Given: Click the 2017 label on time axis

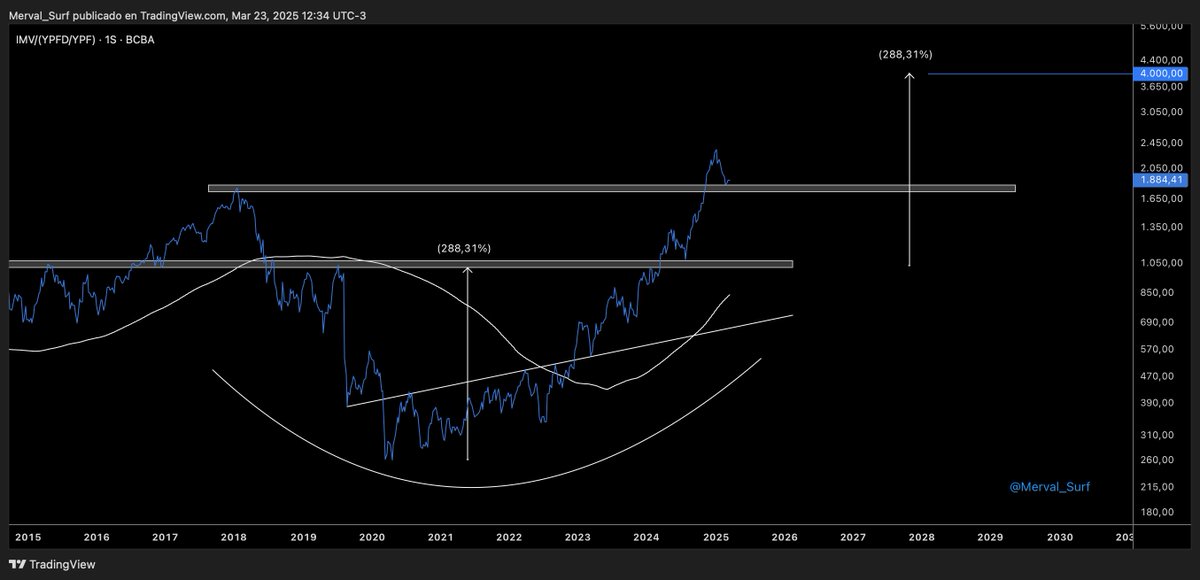Looking at the screenshot, I should [x=165, y=537].
